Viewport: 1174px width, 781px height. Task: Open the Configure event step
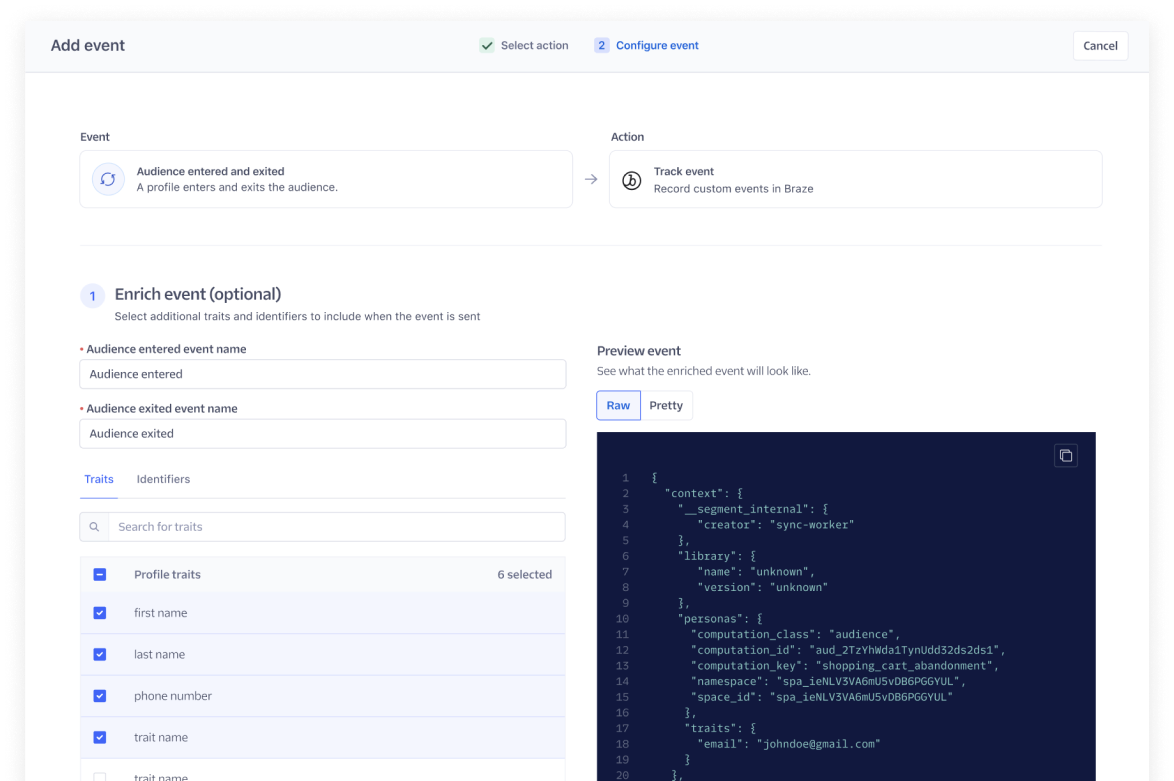coord(657,45)
